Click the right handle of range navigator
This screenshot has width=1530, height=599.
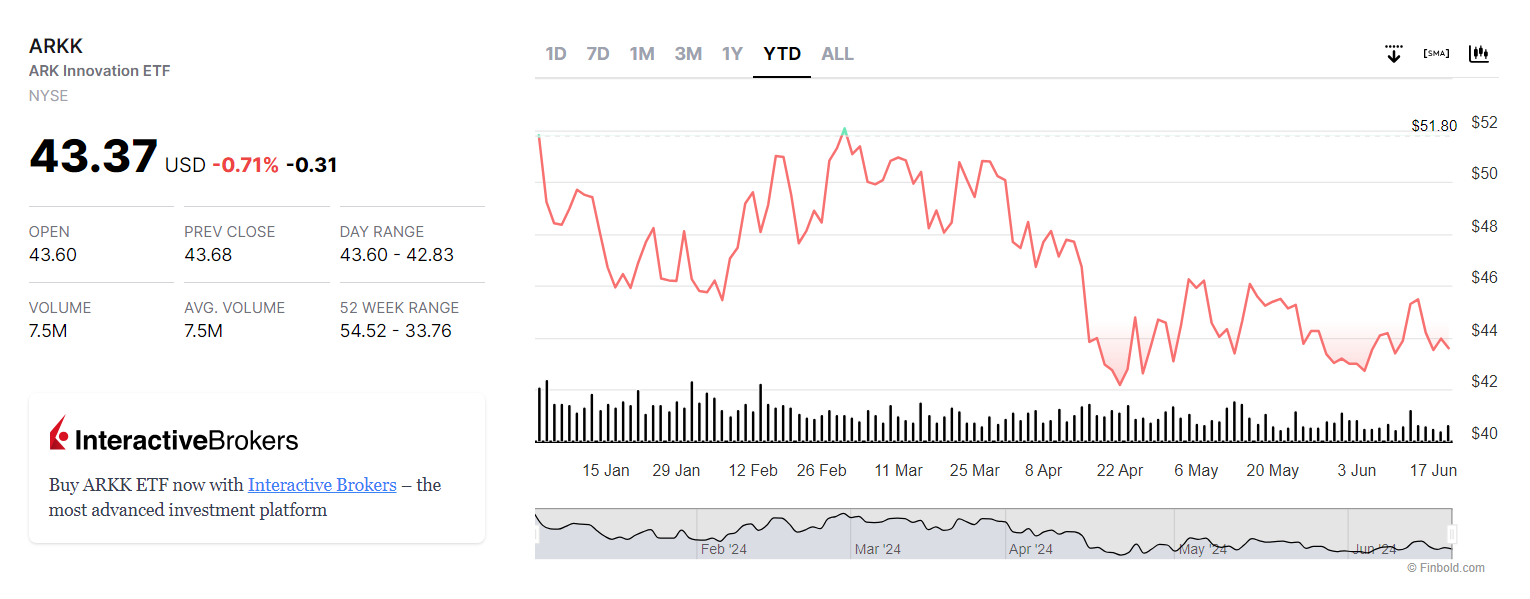1452,534
